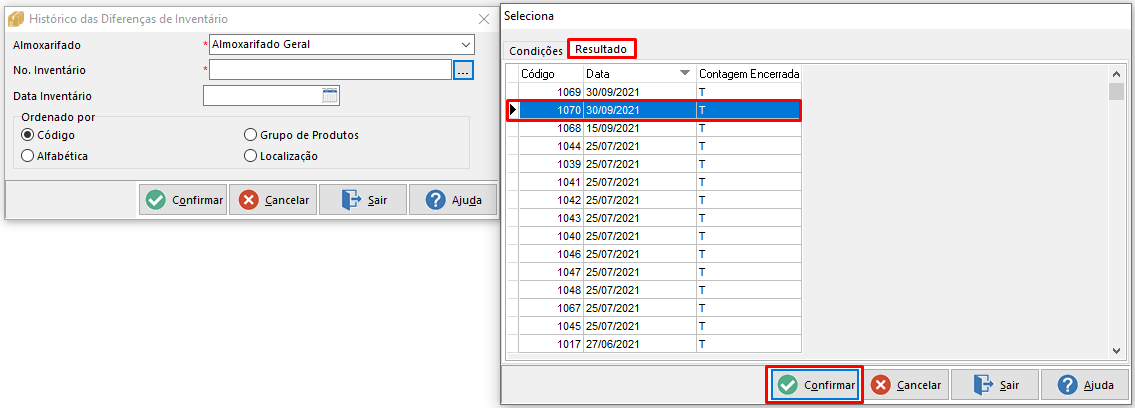
Task: Click Sair in the Seleciona window
Action: (995, 385)
